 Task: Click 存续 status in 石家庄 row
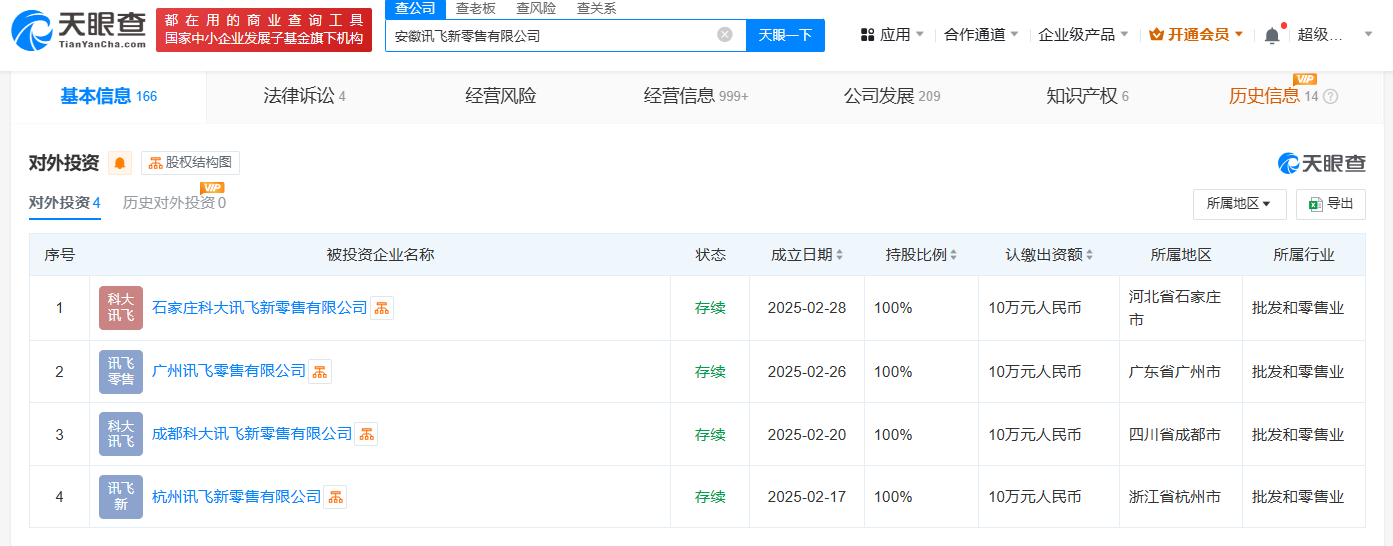pos(710,308)
